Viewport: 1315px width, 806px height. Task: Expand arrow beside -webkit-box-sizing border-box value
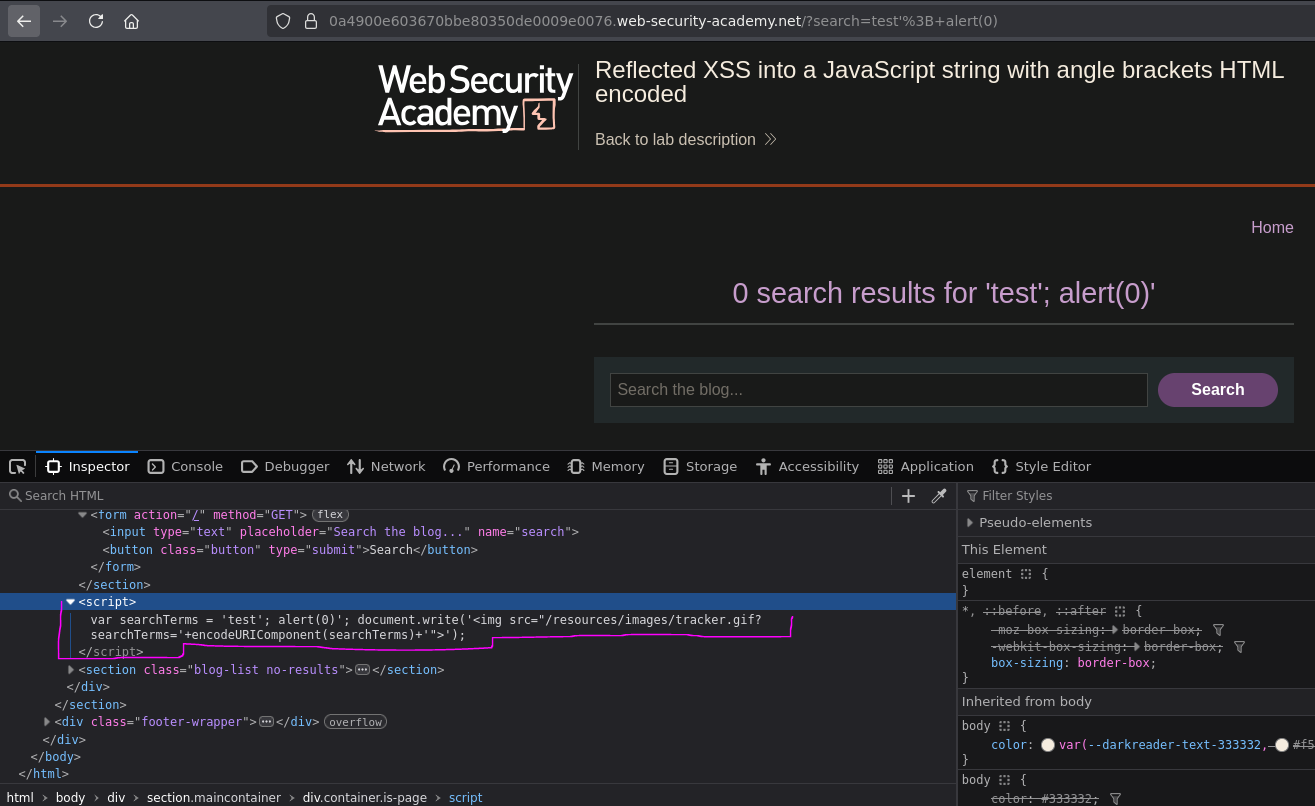click(x=1137, y=647)
